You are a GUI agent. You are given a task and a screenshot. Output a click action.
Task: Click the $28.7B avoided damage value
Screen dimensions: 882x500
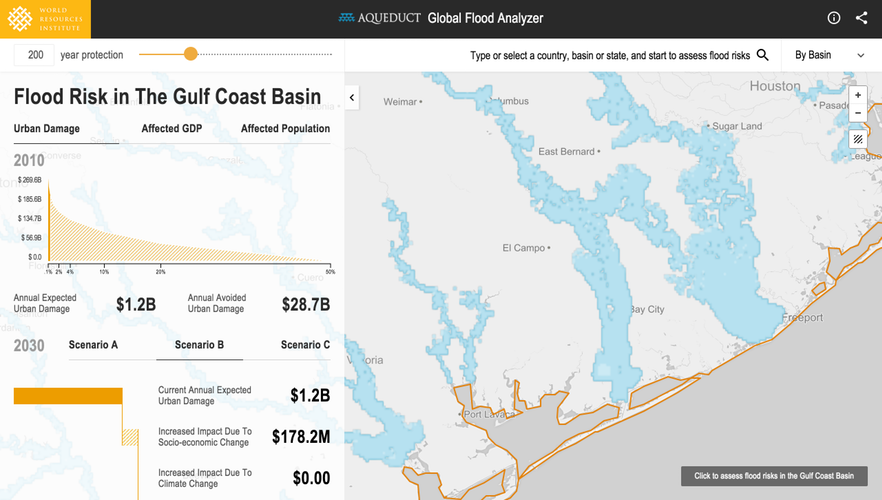pyautogui.click(x=305, y=304)
